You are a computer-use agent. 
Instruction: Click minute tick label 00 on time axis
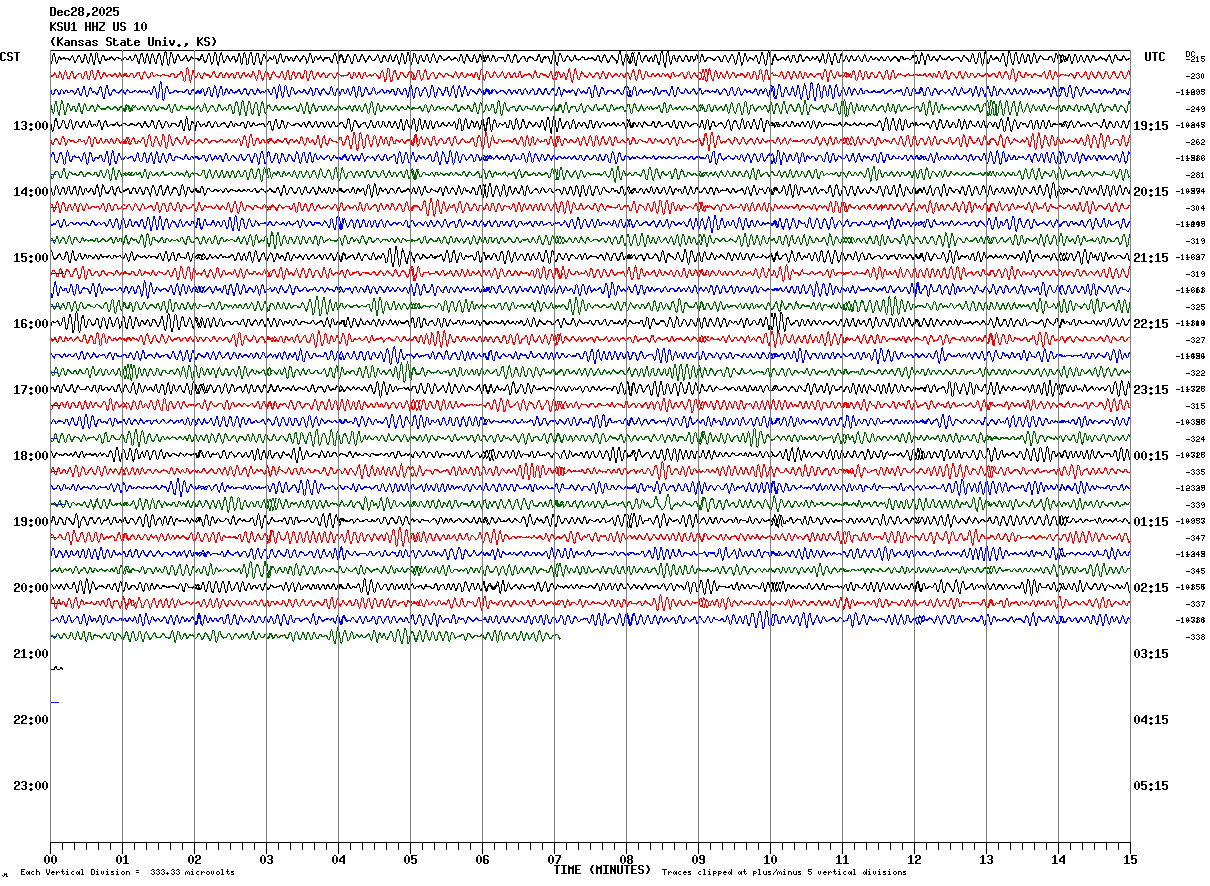pos(50,860)
